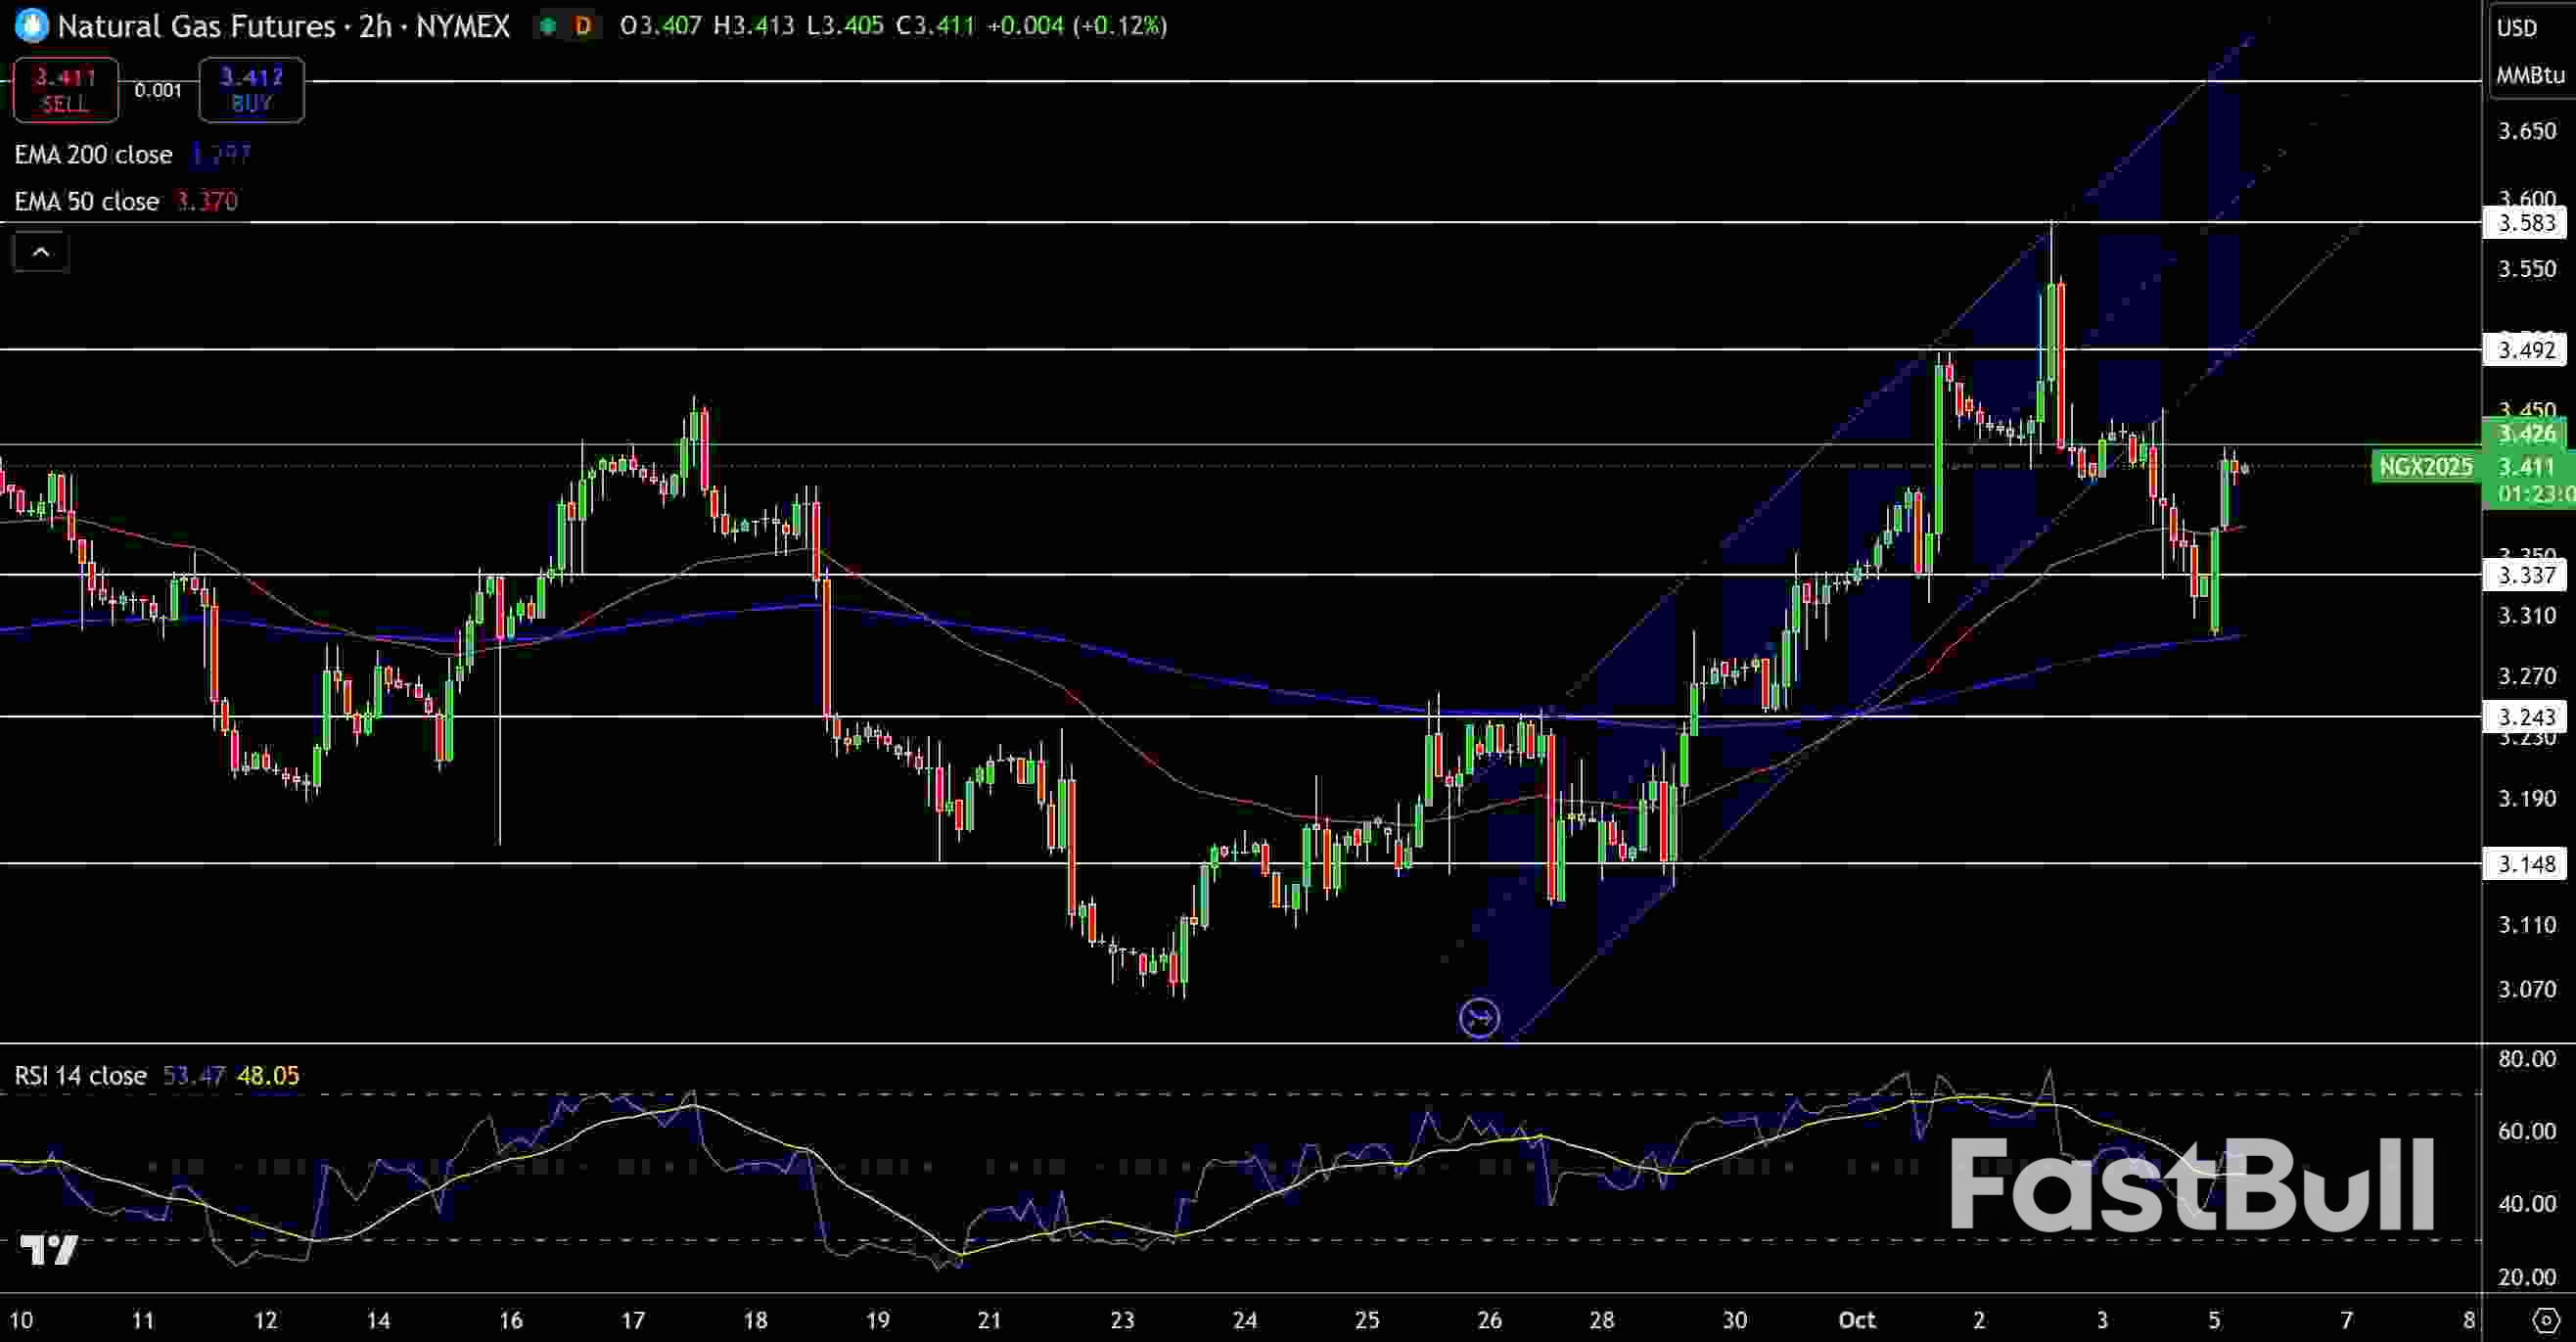This screenshot has height=1342, width=2576.
Task: Click the Natural Gas Futures symbol logo icon
Action: (30, 27)
